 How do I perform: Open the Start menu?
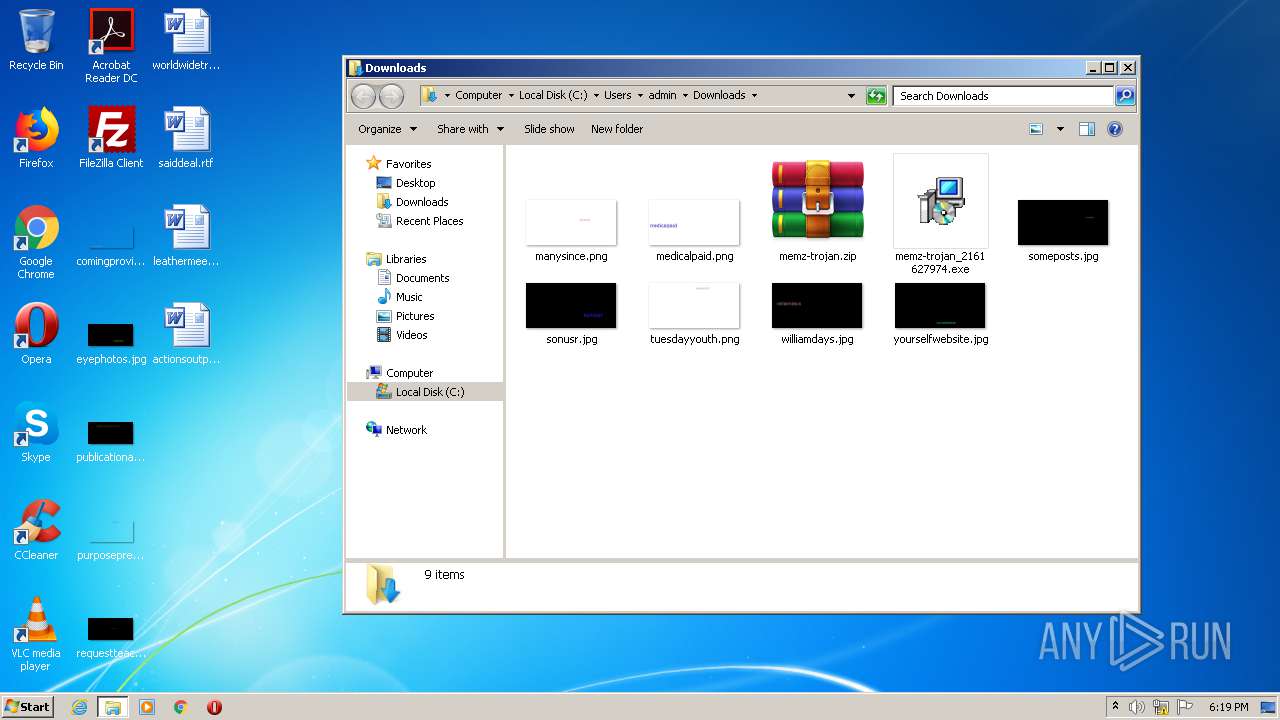pyautogui.click(x=27, y=706)
